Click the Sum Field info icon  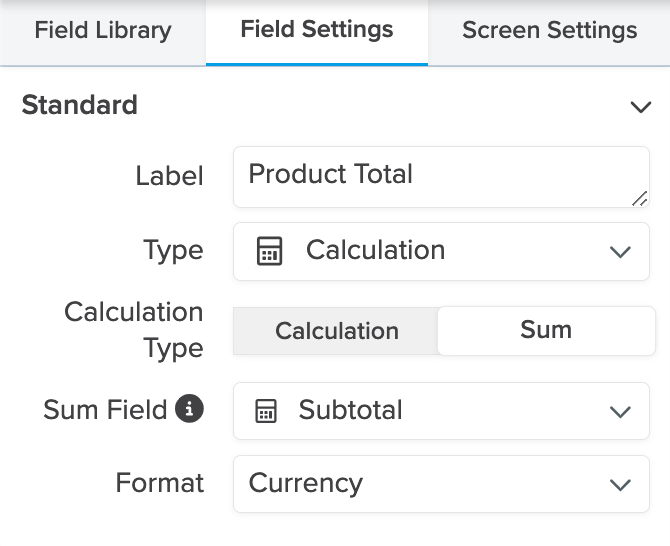pos(189,408)
